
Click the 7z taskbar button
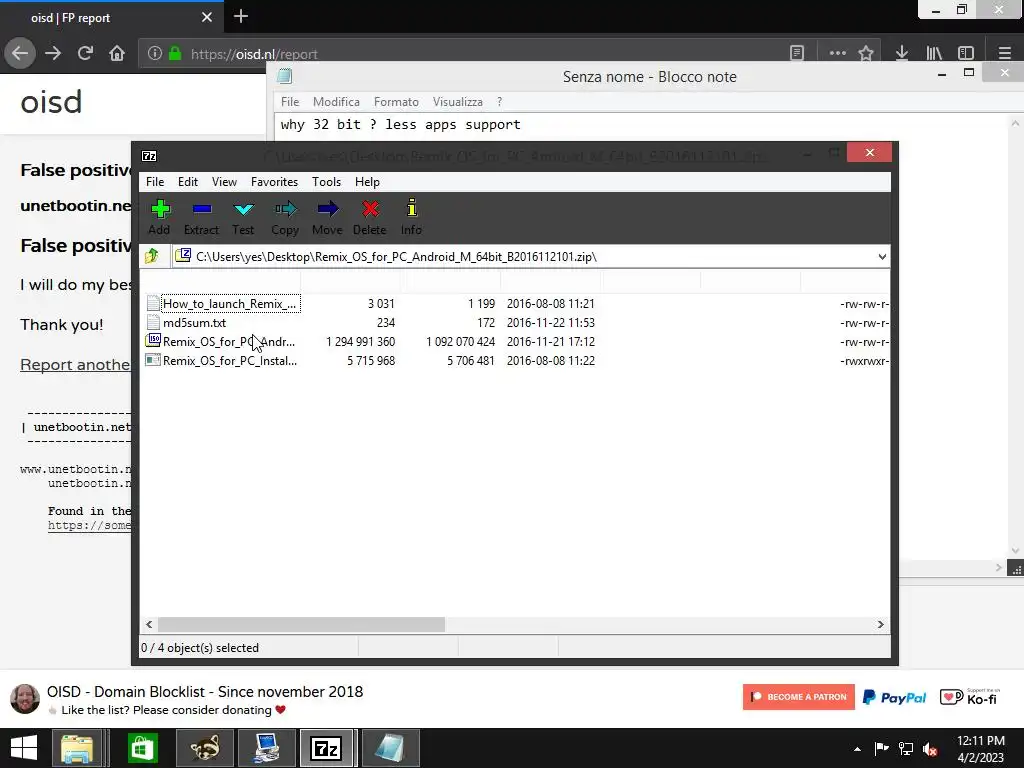click(x=326, y=748)
